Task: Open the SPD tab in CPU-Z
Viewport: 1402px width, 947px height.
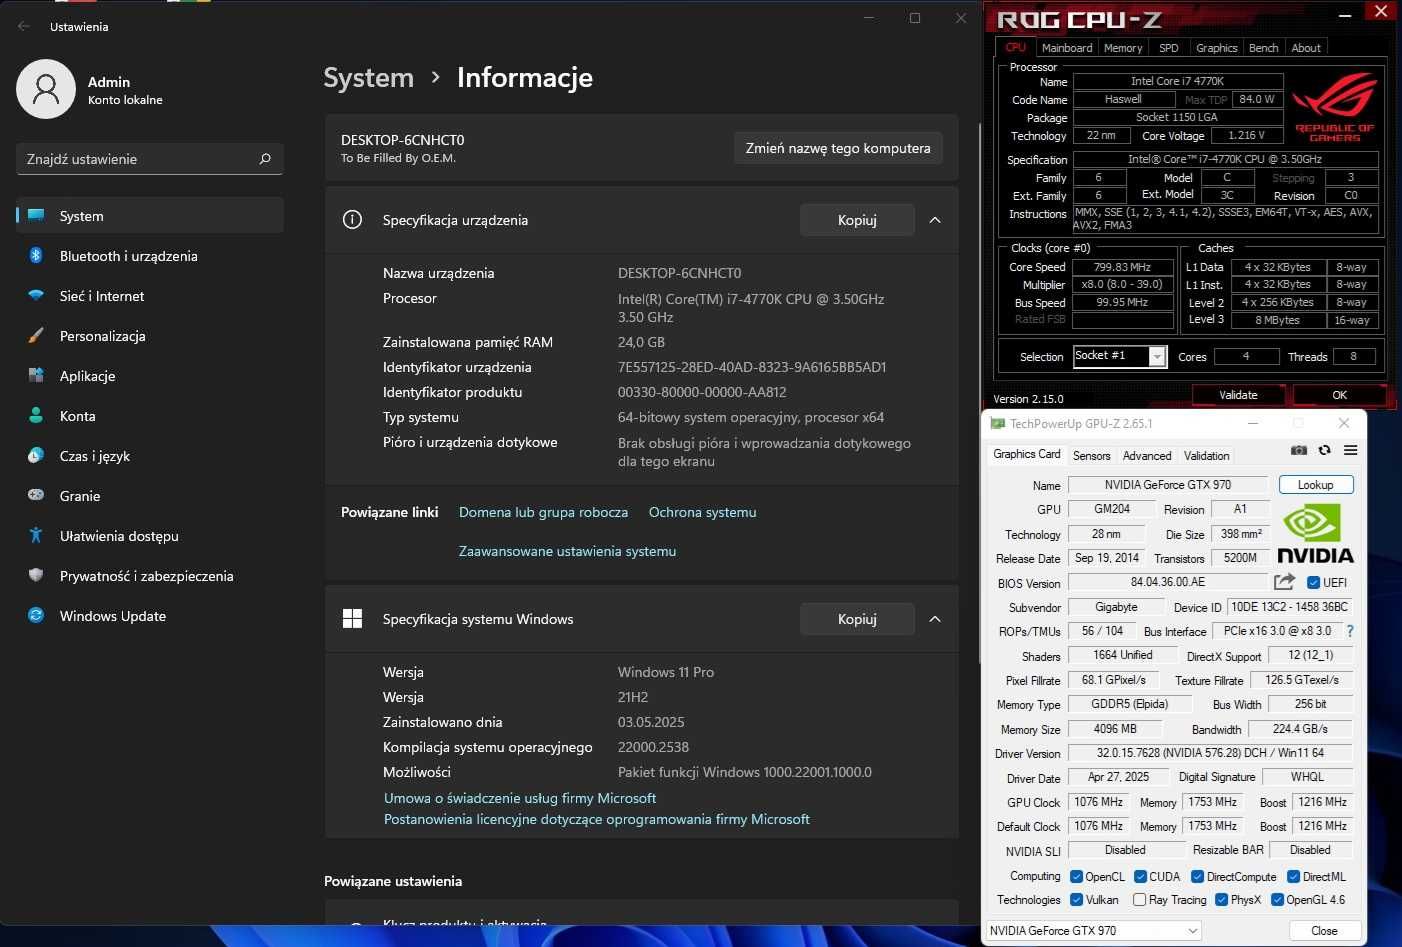Action: pyautogui.click(x=1169, y=48)
